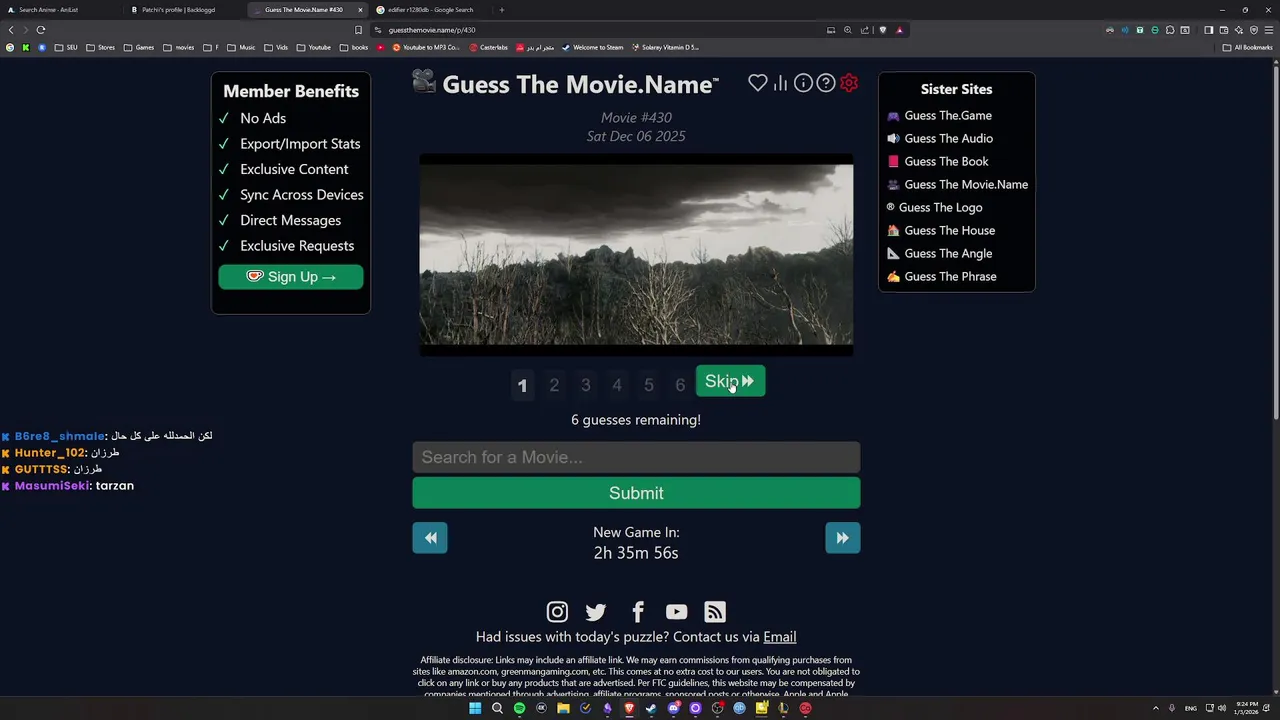Open Youtube to MP3 Converter bookmark
1280x720 pixels.
click(x=426, y=47)
